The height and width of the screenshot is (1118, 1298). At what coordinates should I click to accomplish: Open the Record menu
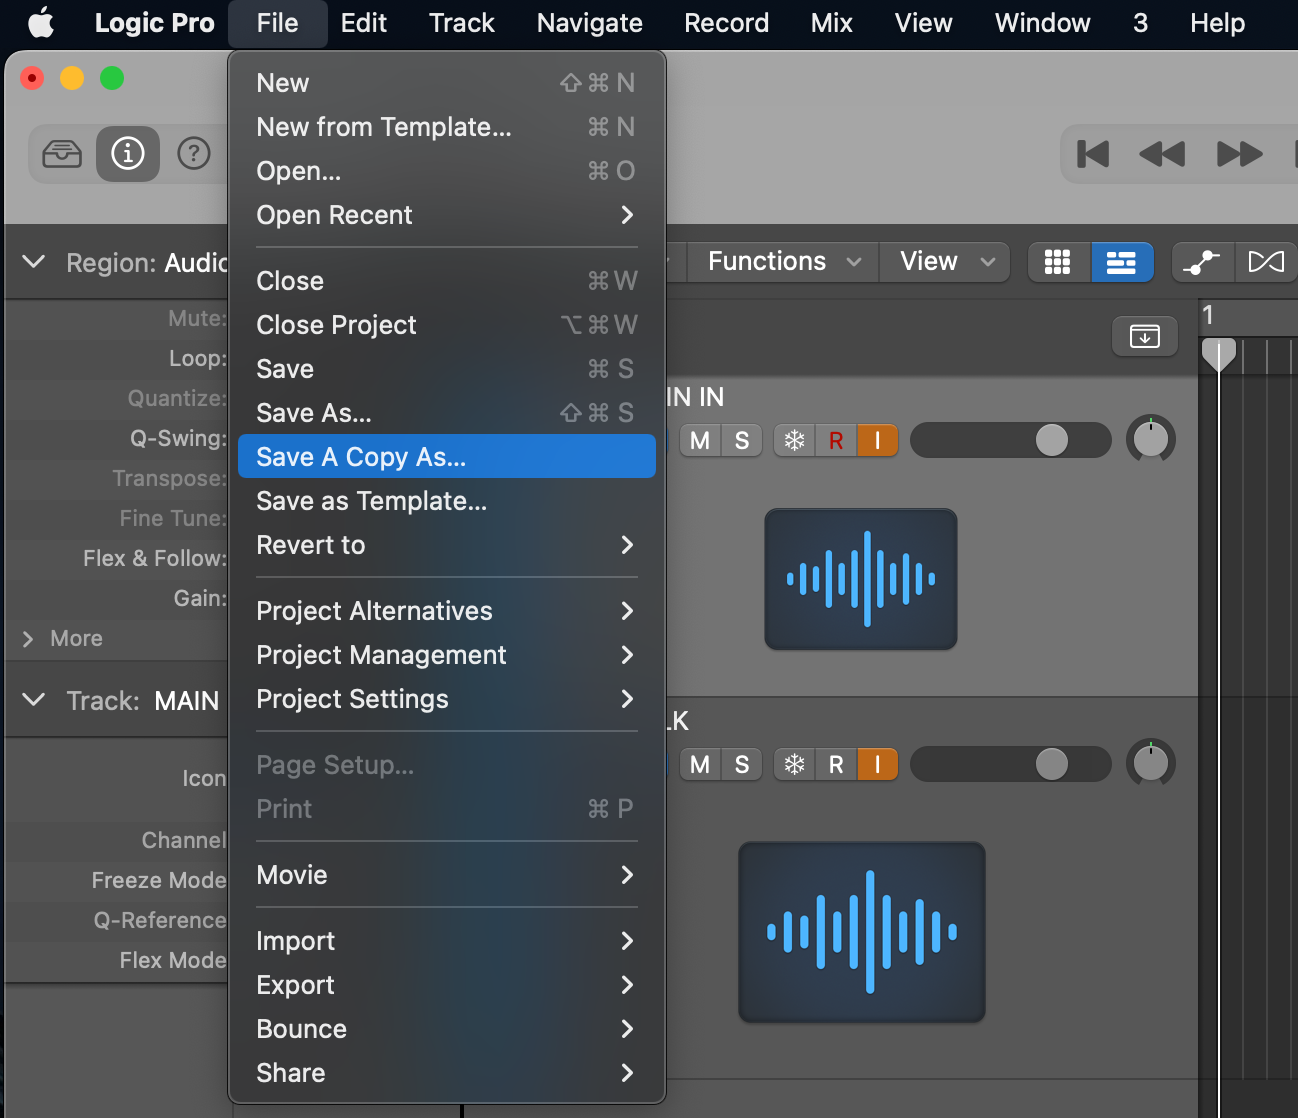pyautogui.click(x=726, y=23)
